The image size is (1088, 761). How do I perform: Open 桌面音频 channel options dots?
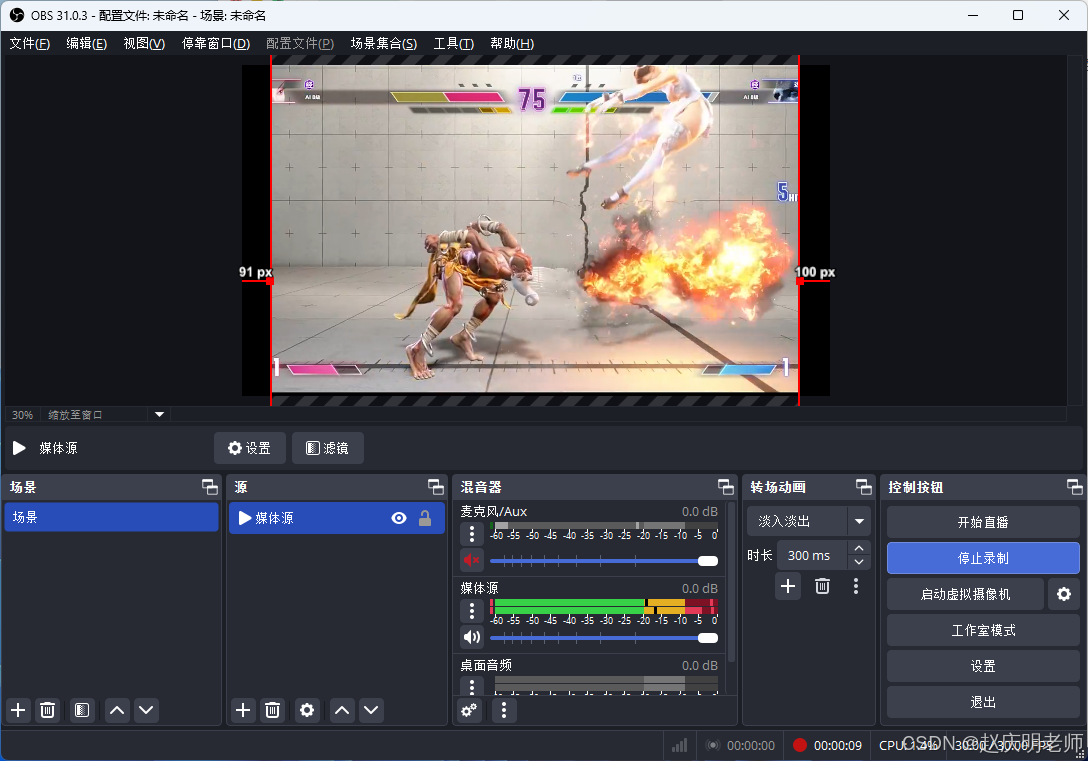pyautogui.click(x=472, y=687)
